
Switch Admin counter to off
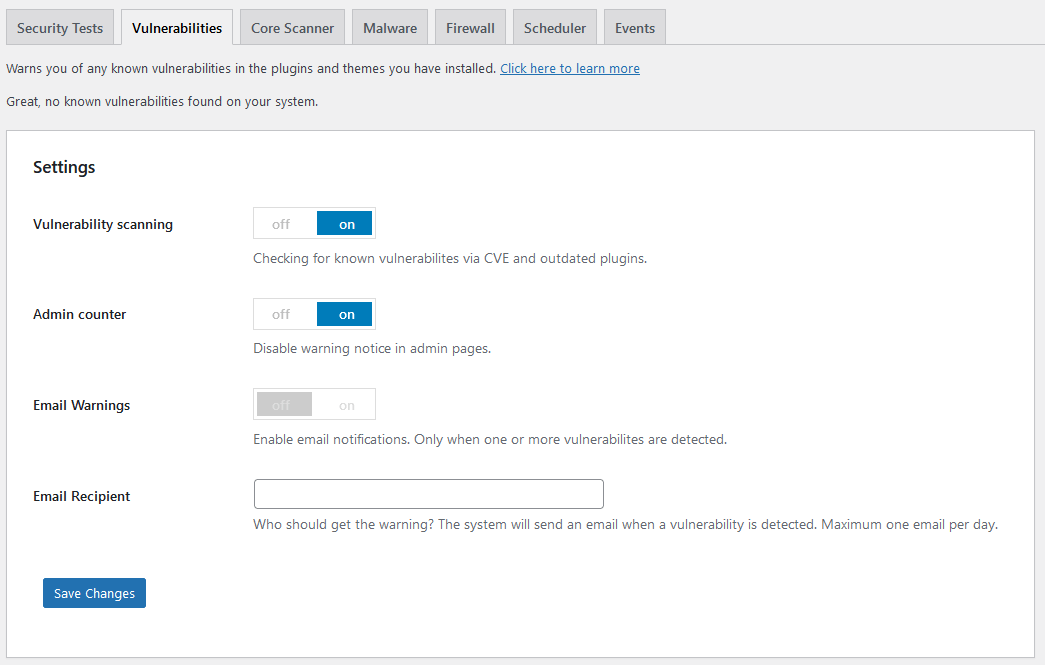(x=281, y=314)
